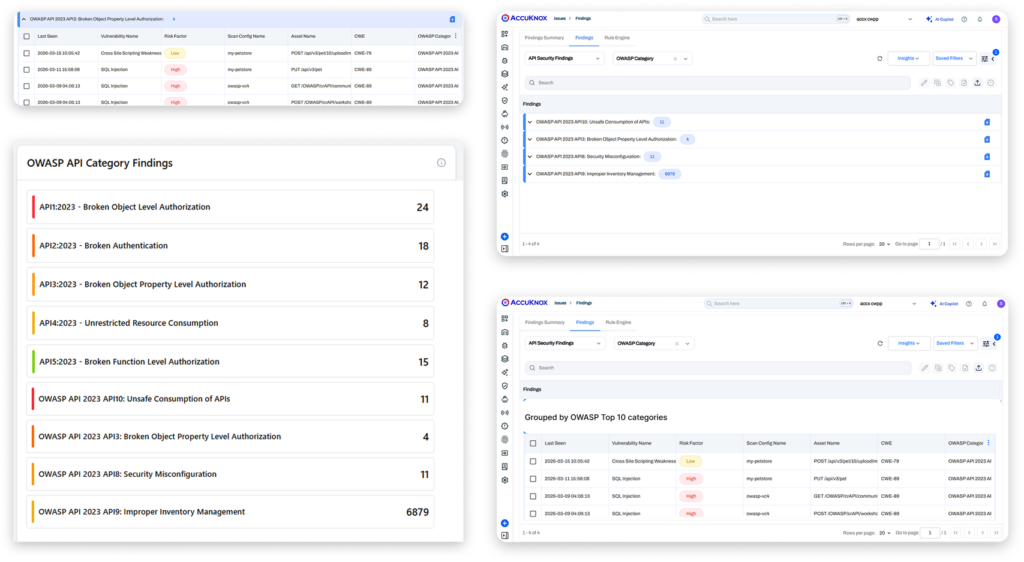Image resolution: width=1024 pixels, height=562 pixels.
Task: Tick Cross Site Scripting row checkbox, top-left snippet
Action: coord(27,53)
